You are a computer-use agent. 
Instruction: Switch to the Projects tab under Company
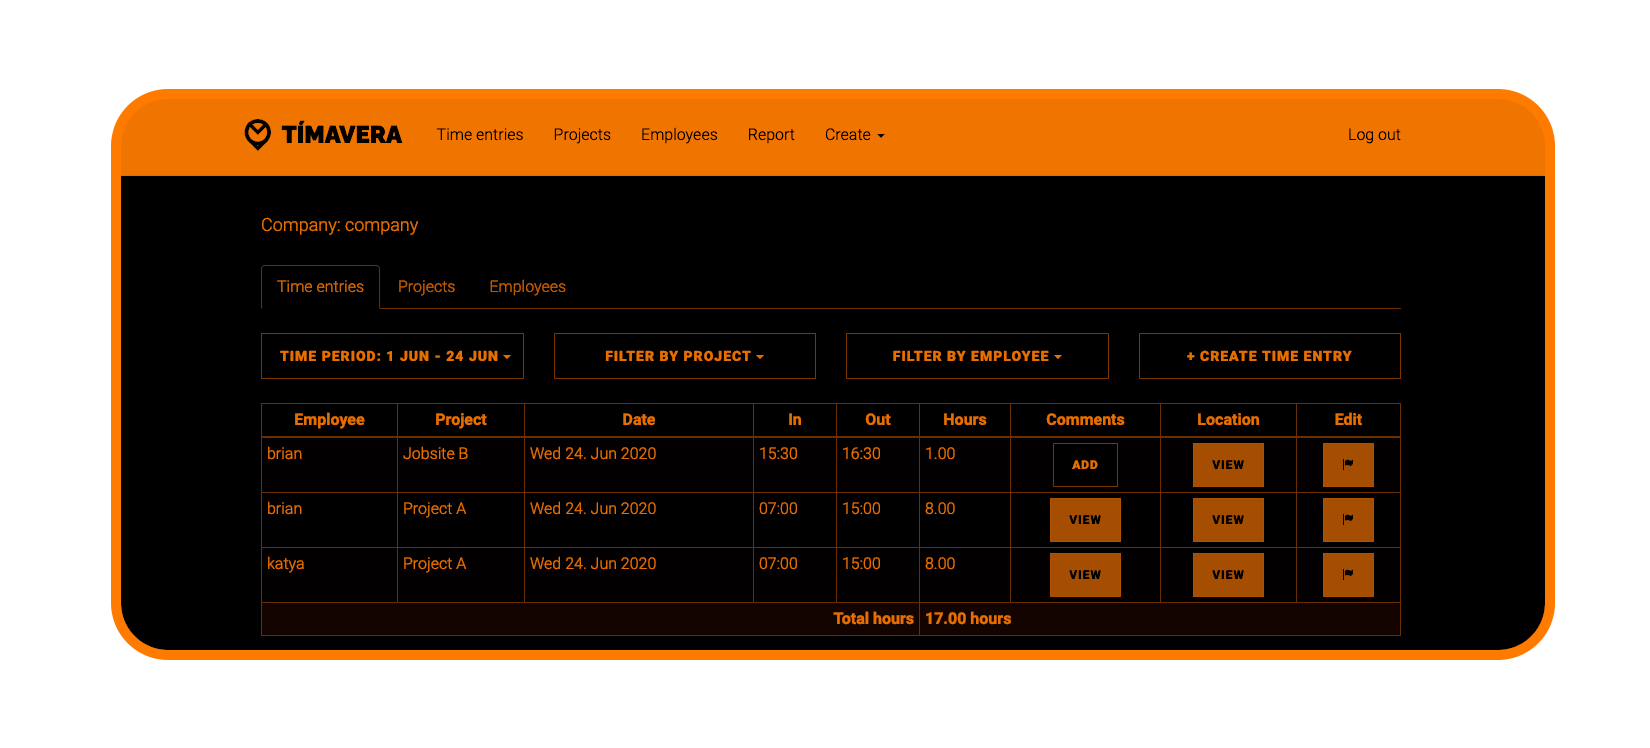click(x=426, y=287)
